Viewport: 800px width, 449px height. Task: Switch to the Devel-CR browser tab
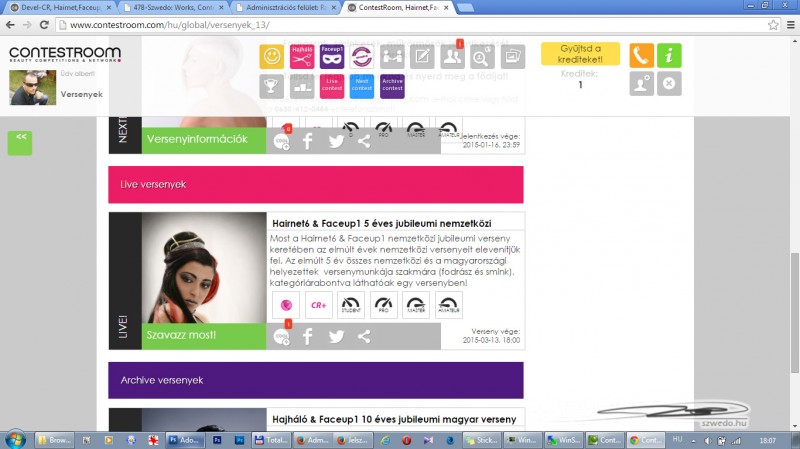click(x=61, y=8)
